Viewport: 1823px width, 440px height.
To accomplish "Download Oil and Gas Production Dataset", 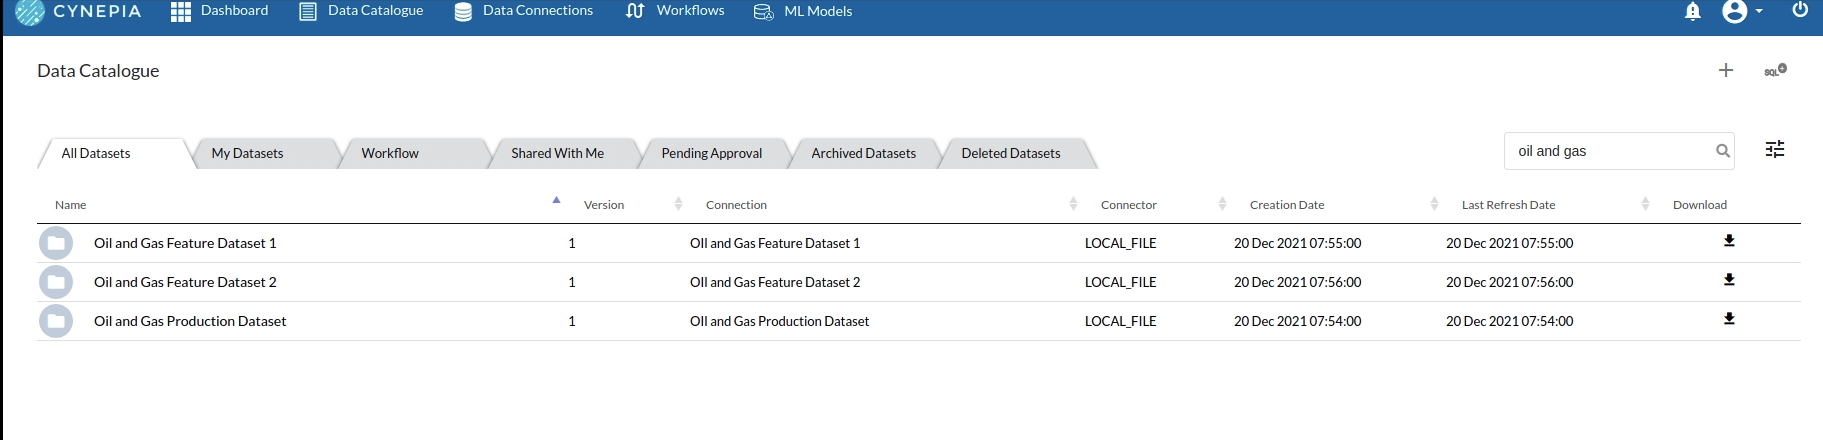I will click(1728, 319).
